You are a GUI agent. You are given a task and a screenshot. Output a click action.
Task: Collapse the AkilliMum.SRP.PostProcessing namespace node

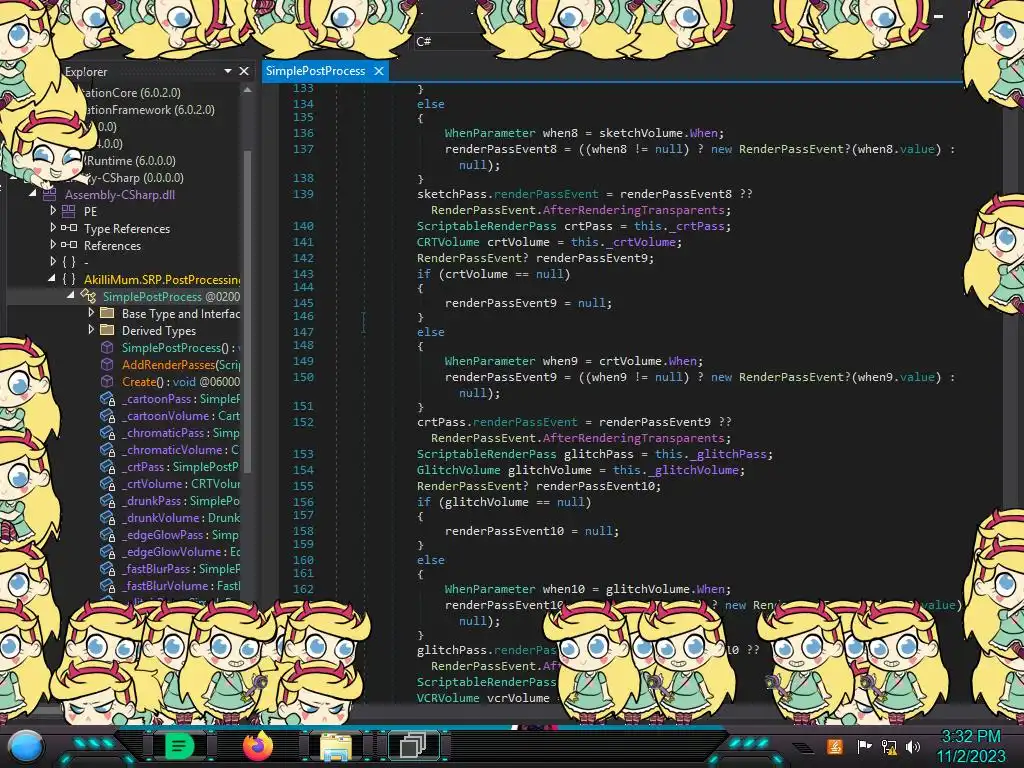click(x=52, y=279)
